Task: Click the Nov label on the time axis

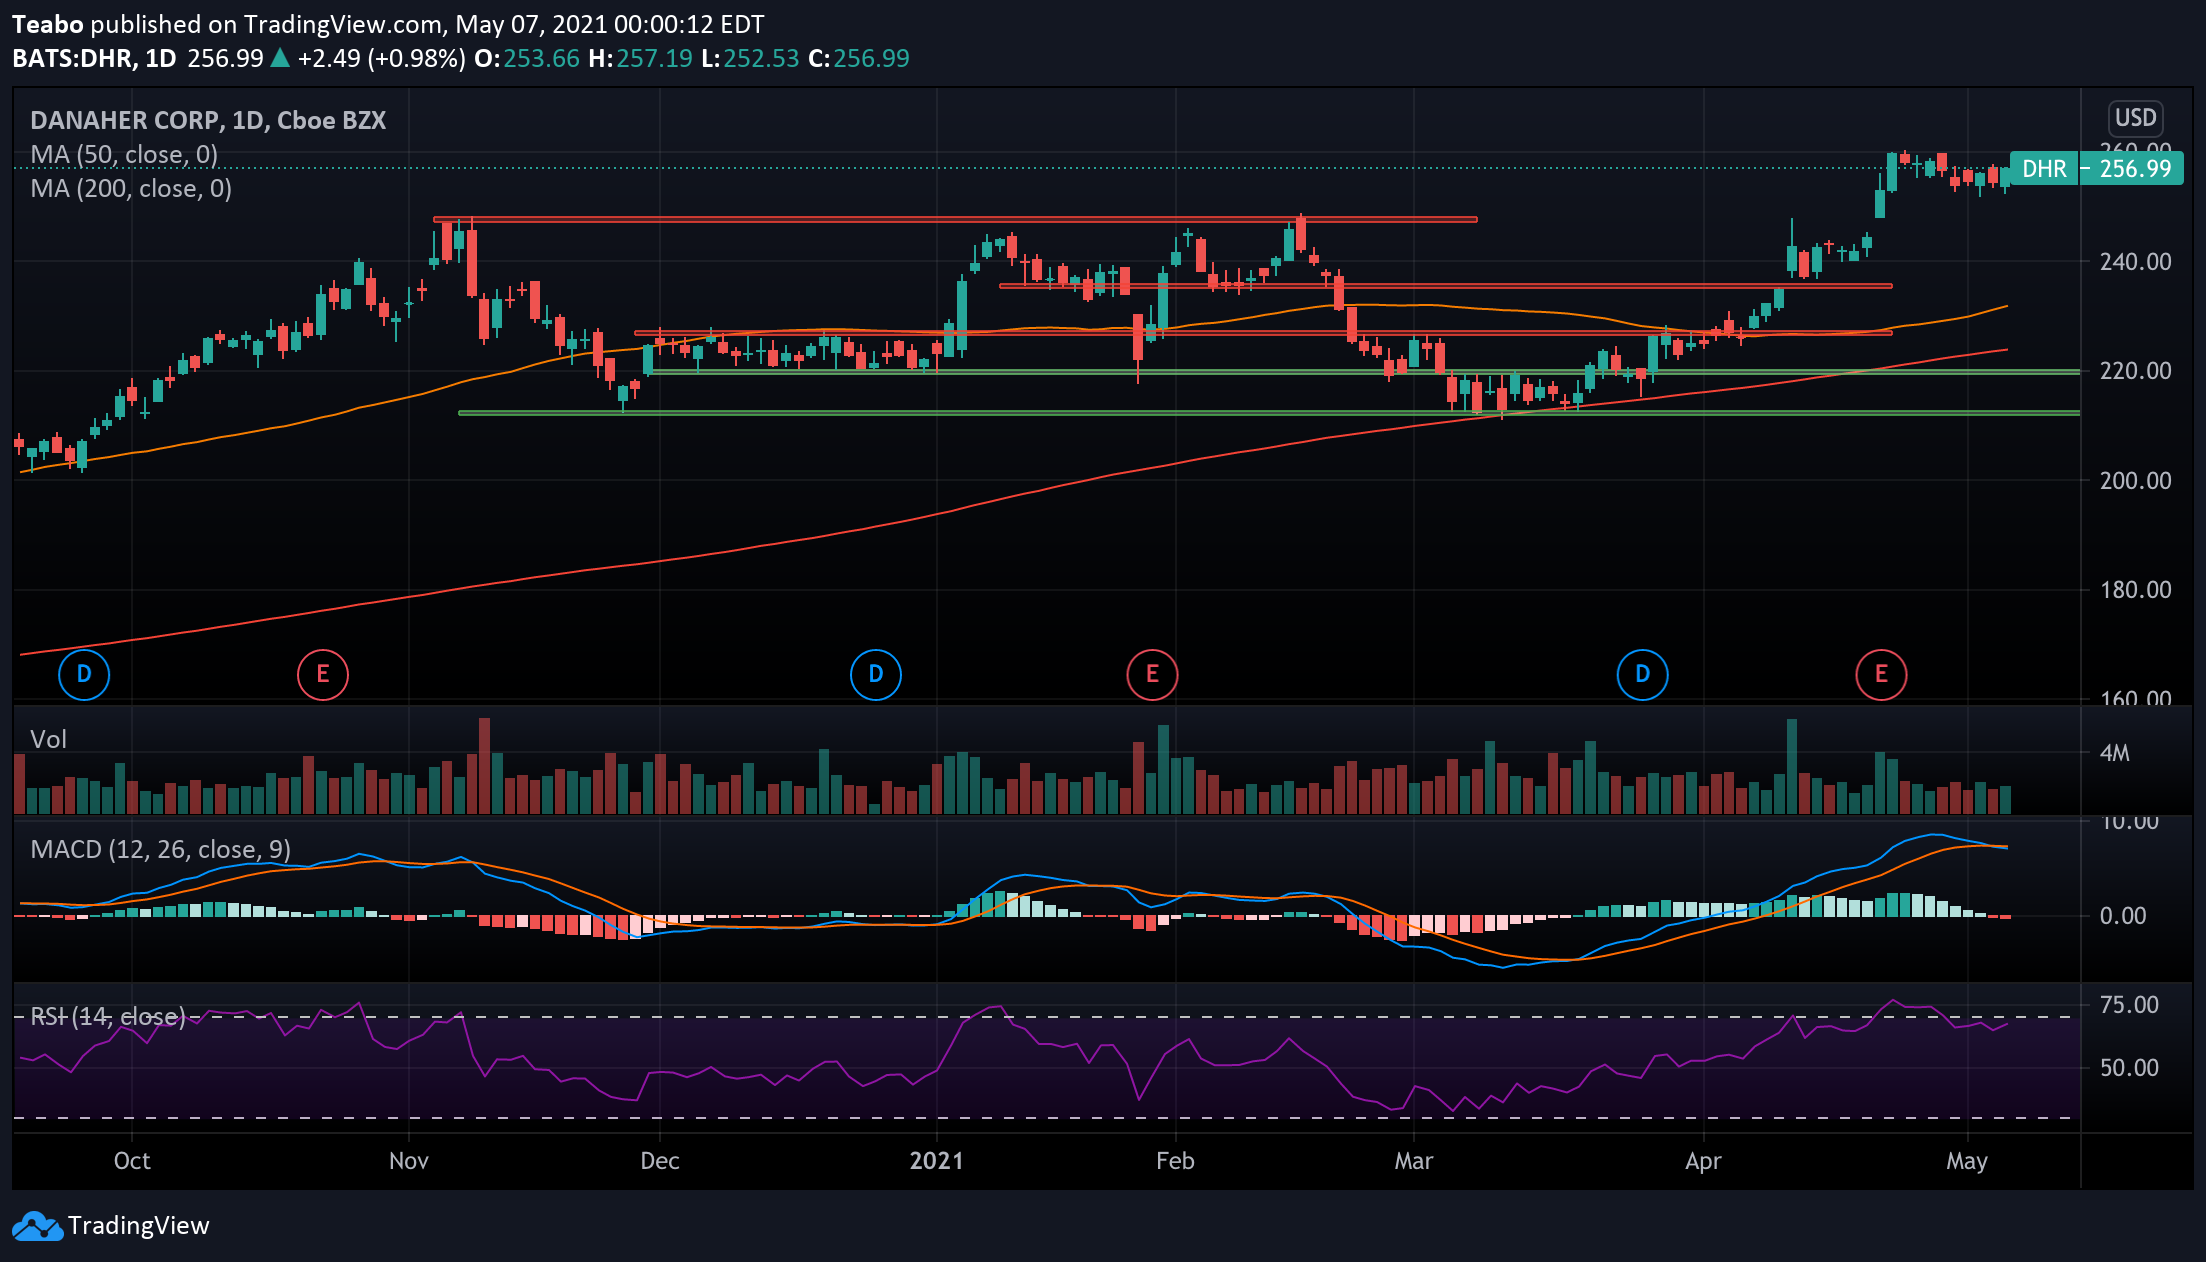Action: (x=409, y=1161)
